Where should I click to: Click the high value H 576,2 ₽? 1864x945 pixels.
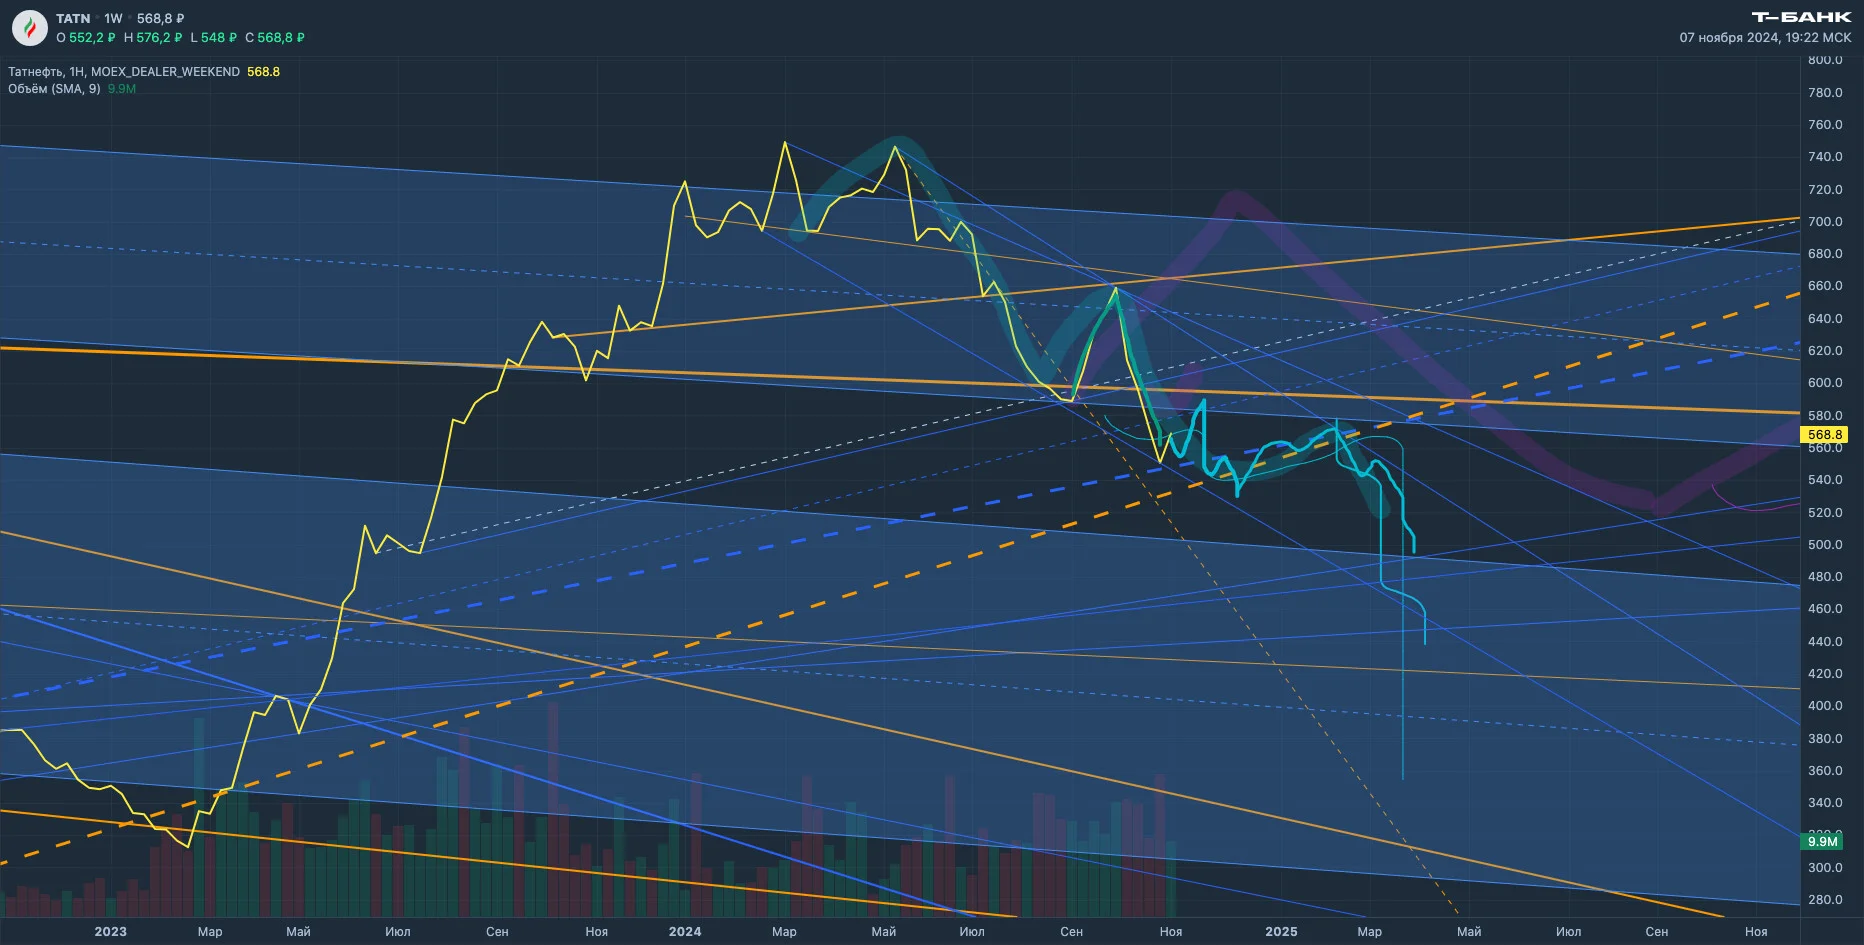coord(153,38)
